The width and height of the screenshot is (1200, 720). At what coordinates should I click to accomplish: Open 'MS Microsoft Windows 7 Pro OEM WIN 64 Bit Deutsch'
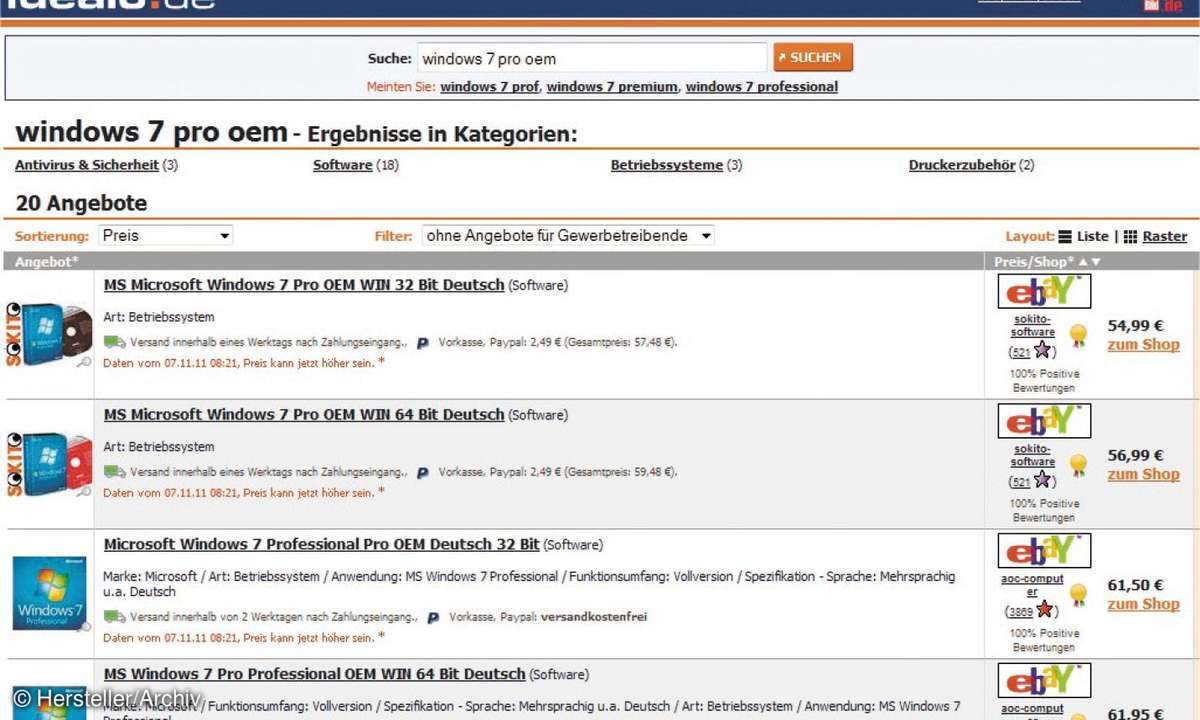click(x=304, y=415)
